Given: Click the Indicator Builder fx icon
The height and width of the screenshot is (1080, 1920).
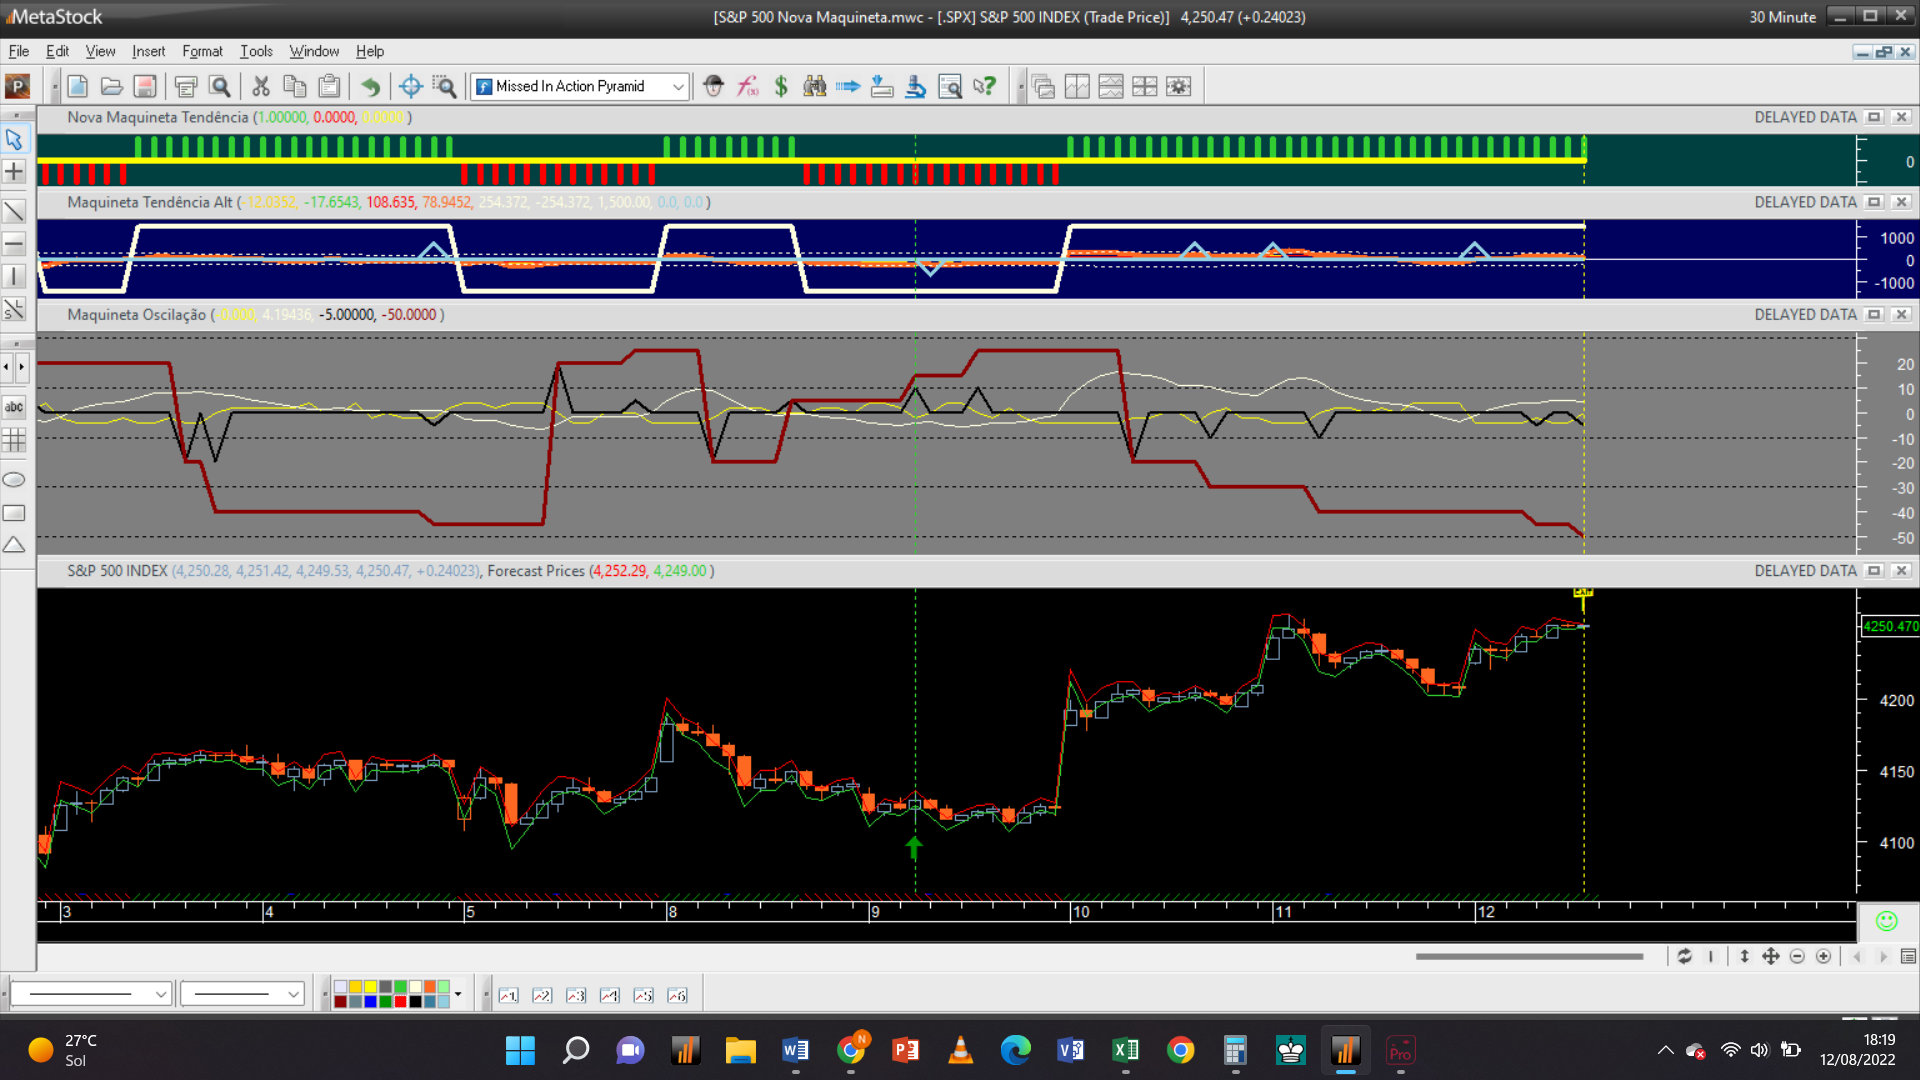Looking at the screenshot, I should 747,86.
